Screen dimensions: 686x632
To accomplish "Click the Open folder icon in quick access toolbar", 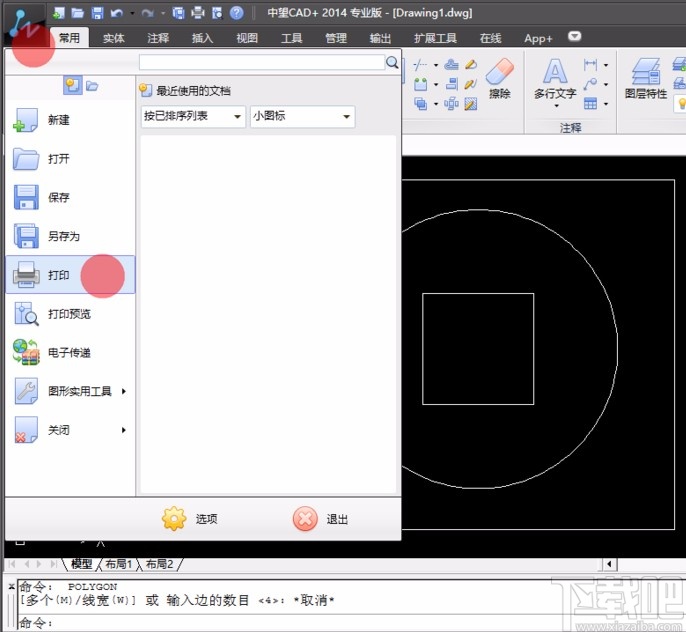I will [77, 13].
